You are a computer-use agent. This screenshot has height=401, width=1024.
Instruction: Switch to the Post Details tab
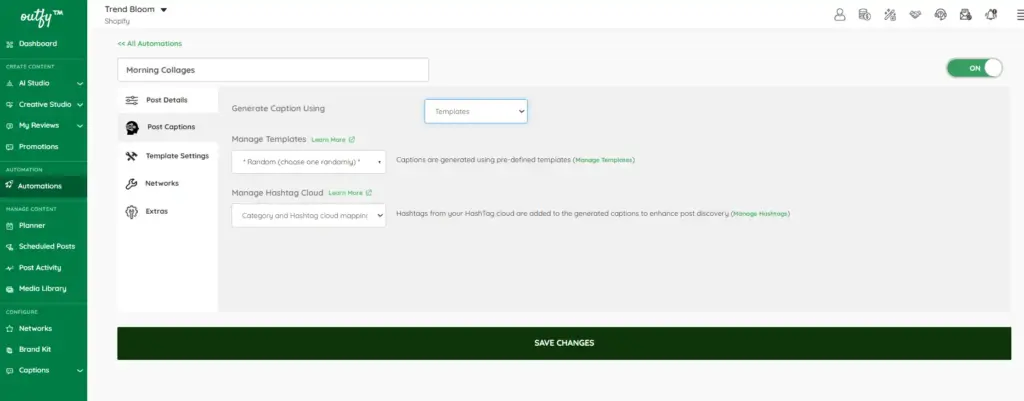tap(168, 100)
